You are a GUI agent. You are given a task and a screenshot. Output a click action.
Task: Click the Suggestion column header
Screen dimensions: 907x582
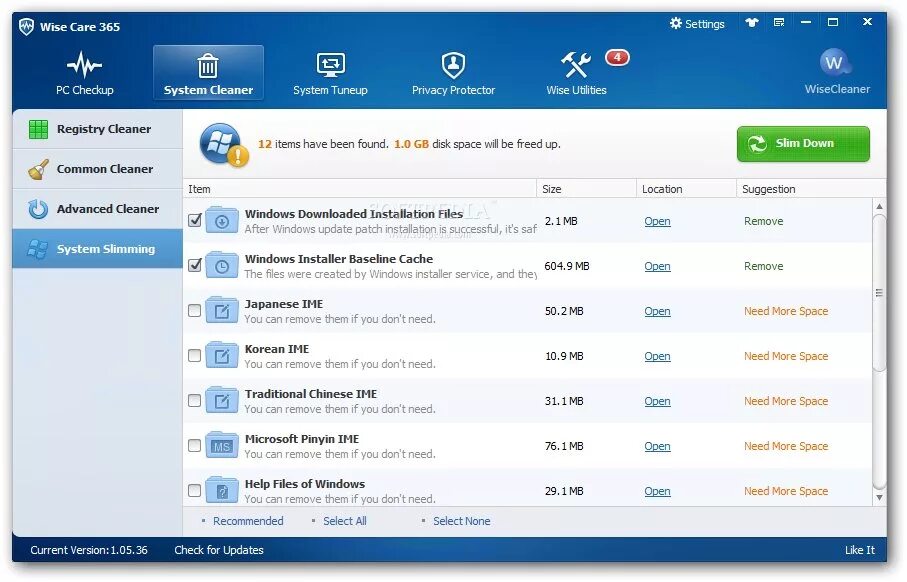811,189
